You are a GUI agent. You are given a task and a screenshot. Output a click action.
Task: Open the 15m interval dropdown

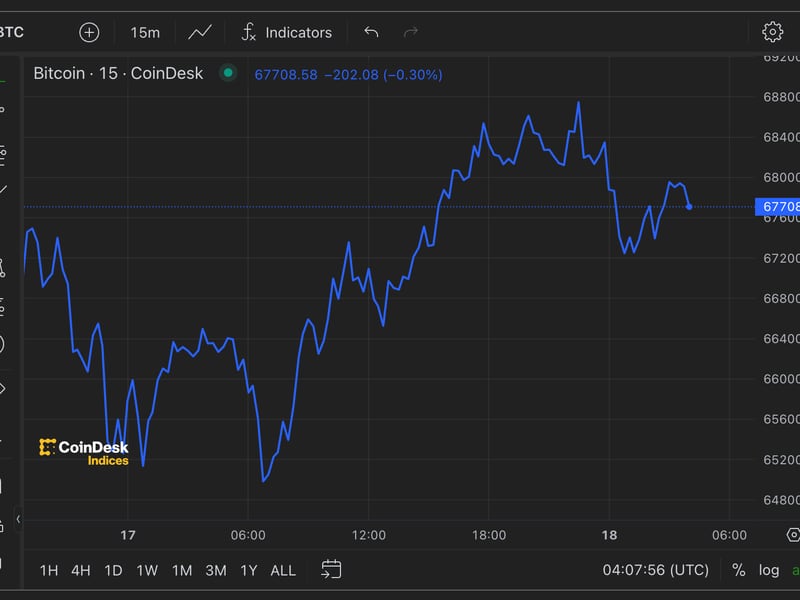[x=145, y=32]
